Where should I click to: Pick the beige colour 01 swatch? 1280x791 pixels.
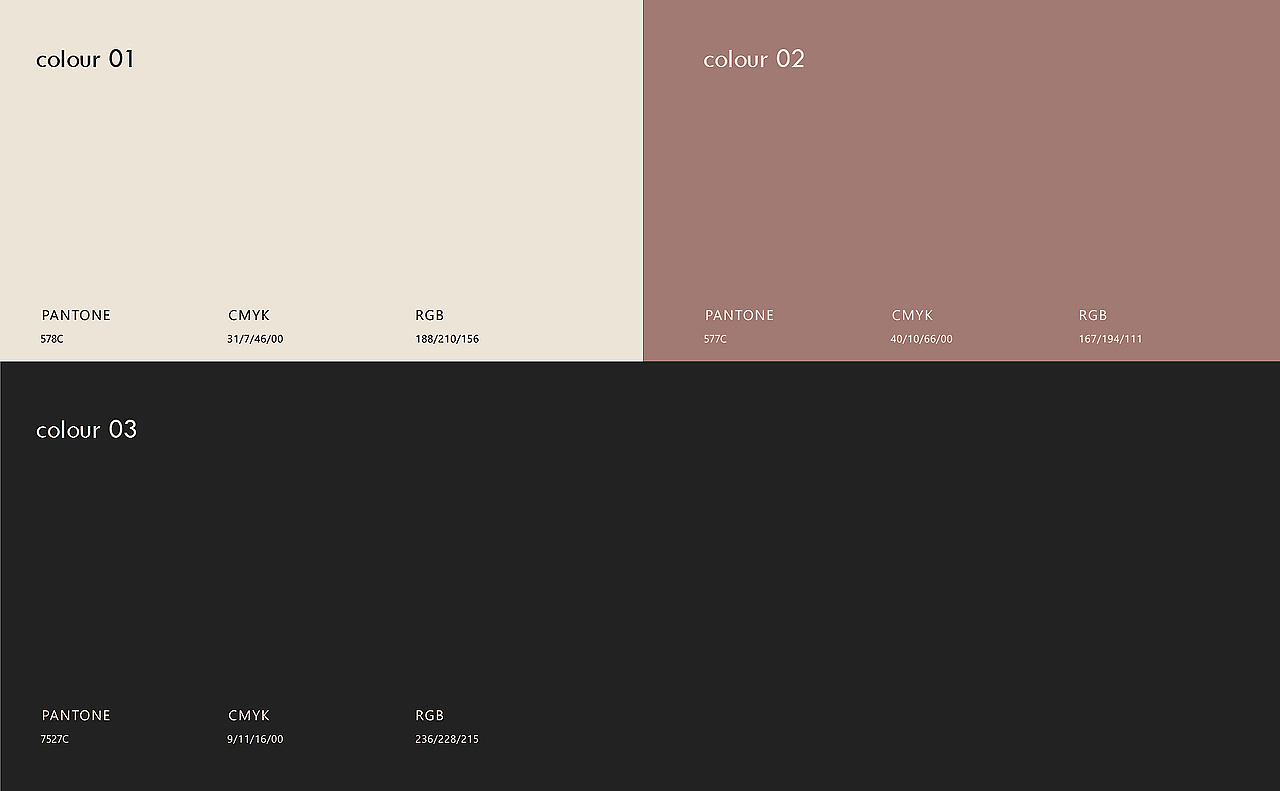pyautogui.click(x=321, y=180)
